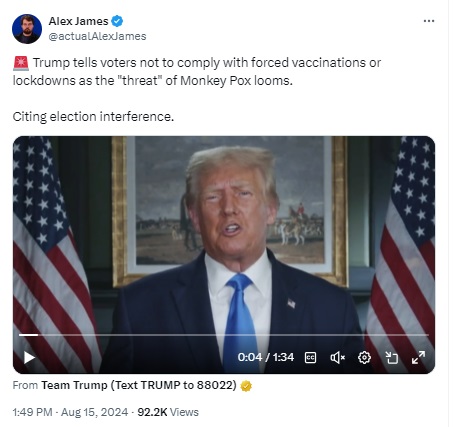Click the tweet text about Monkey Pox
The width and height of the screenshot is (458, 427).
197,72
